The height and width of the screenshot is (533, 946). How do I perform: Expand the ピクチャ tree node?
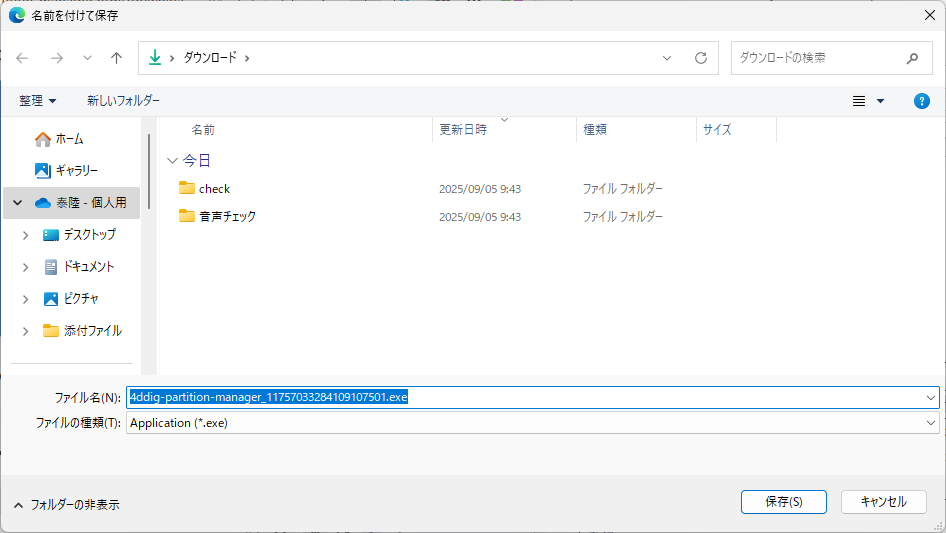tap(25, 299)
